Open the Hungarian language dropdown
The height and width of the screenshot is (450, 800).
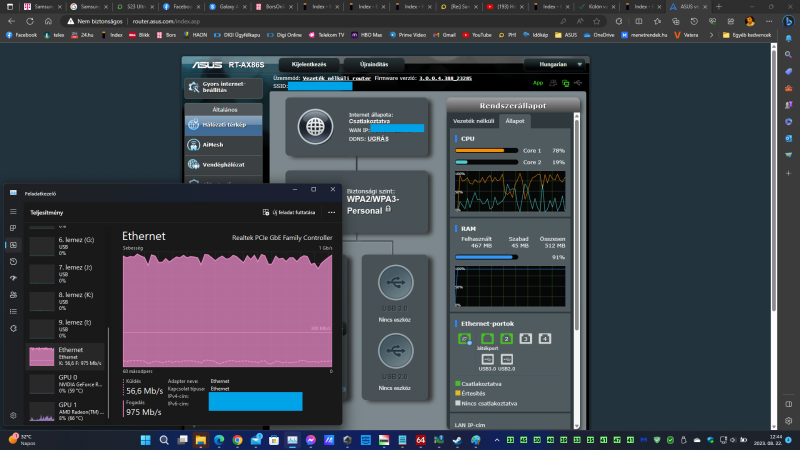point(555,65)
